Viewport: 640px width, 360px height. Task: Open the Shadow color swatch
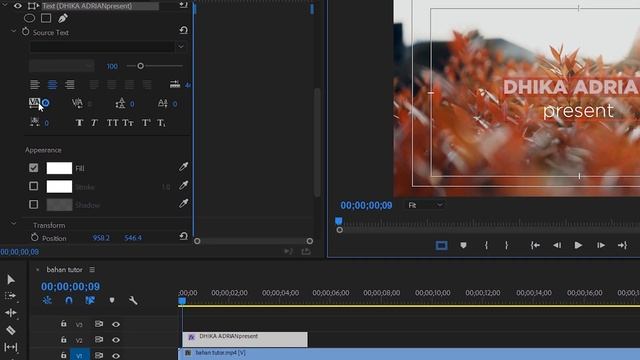point(59,204)
